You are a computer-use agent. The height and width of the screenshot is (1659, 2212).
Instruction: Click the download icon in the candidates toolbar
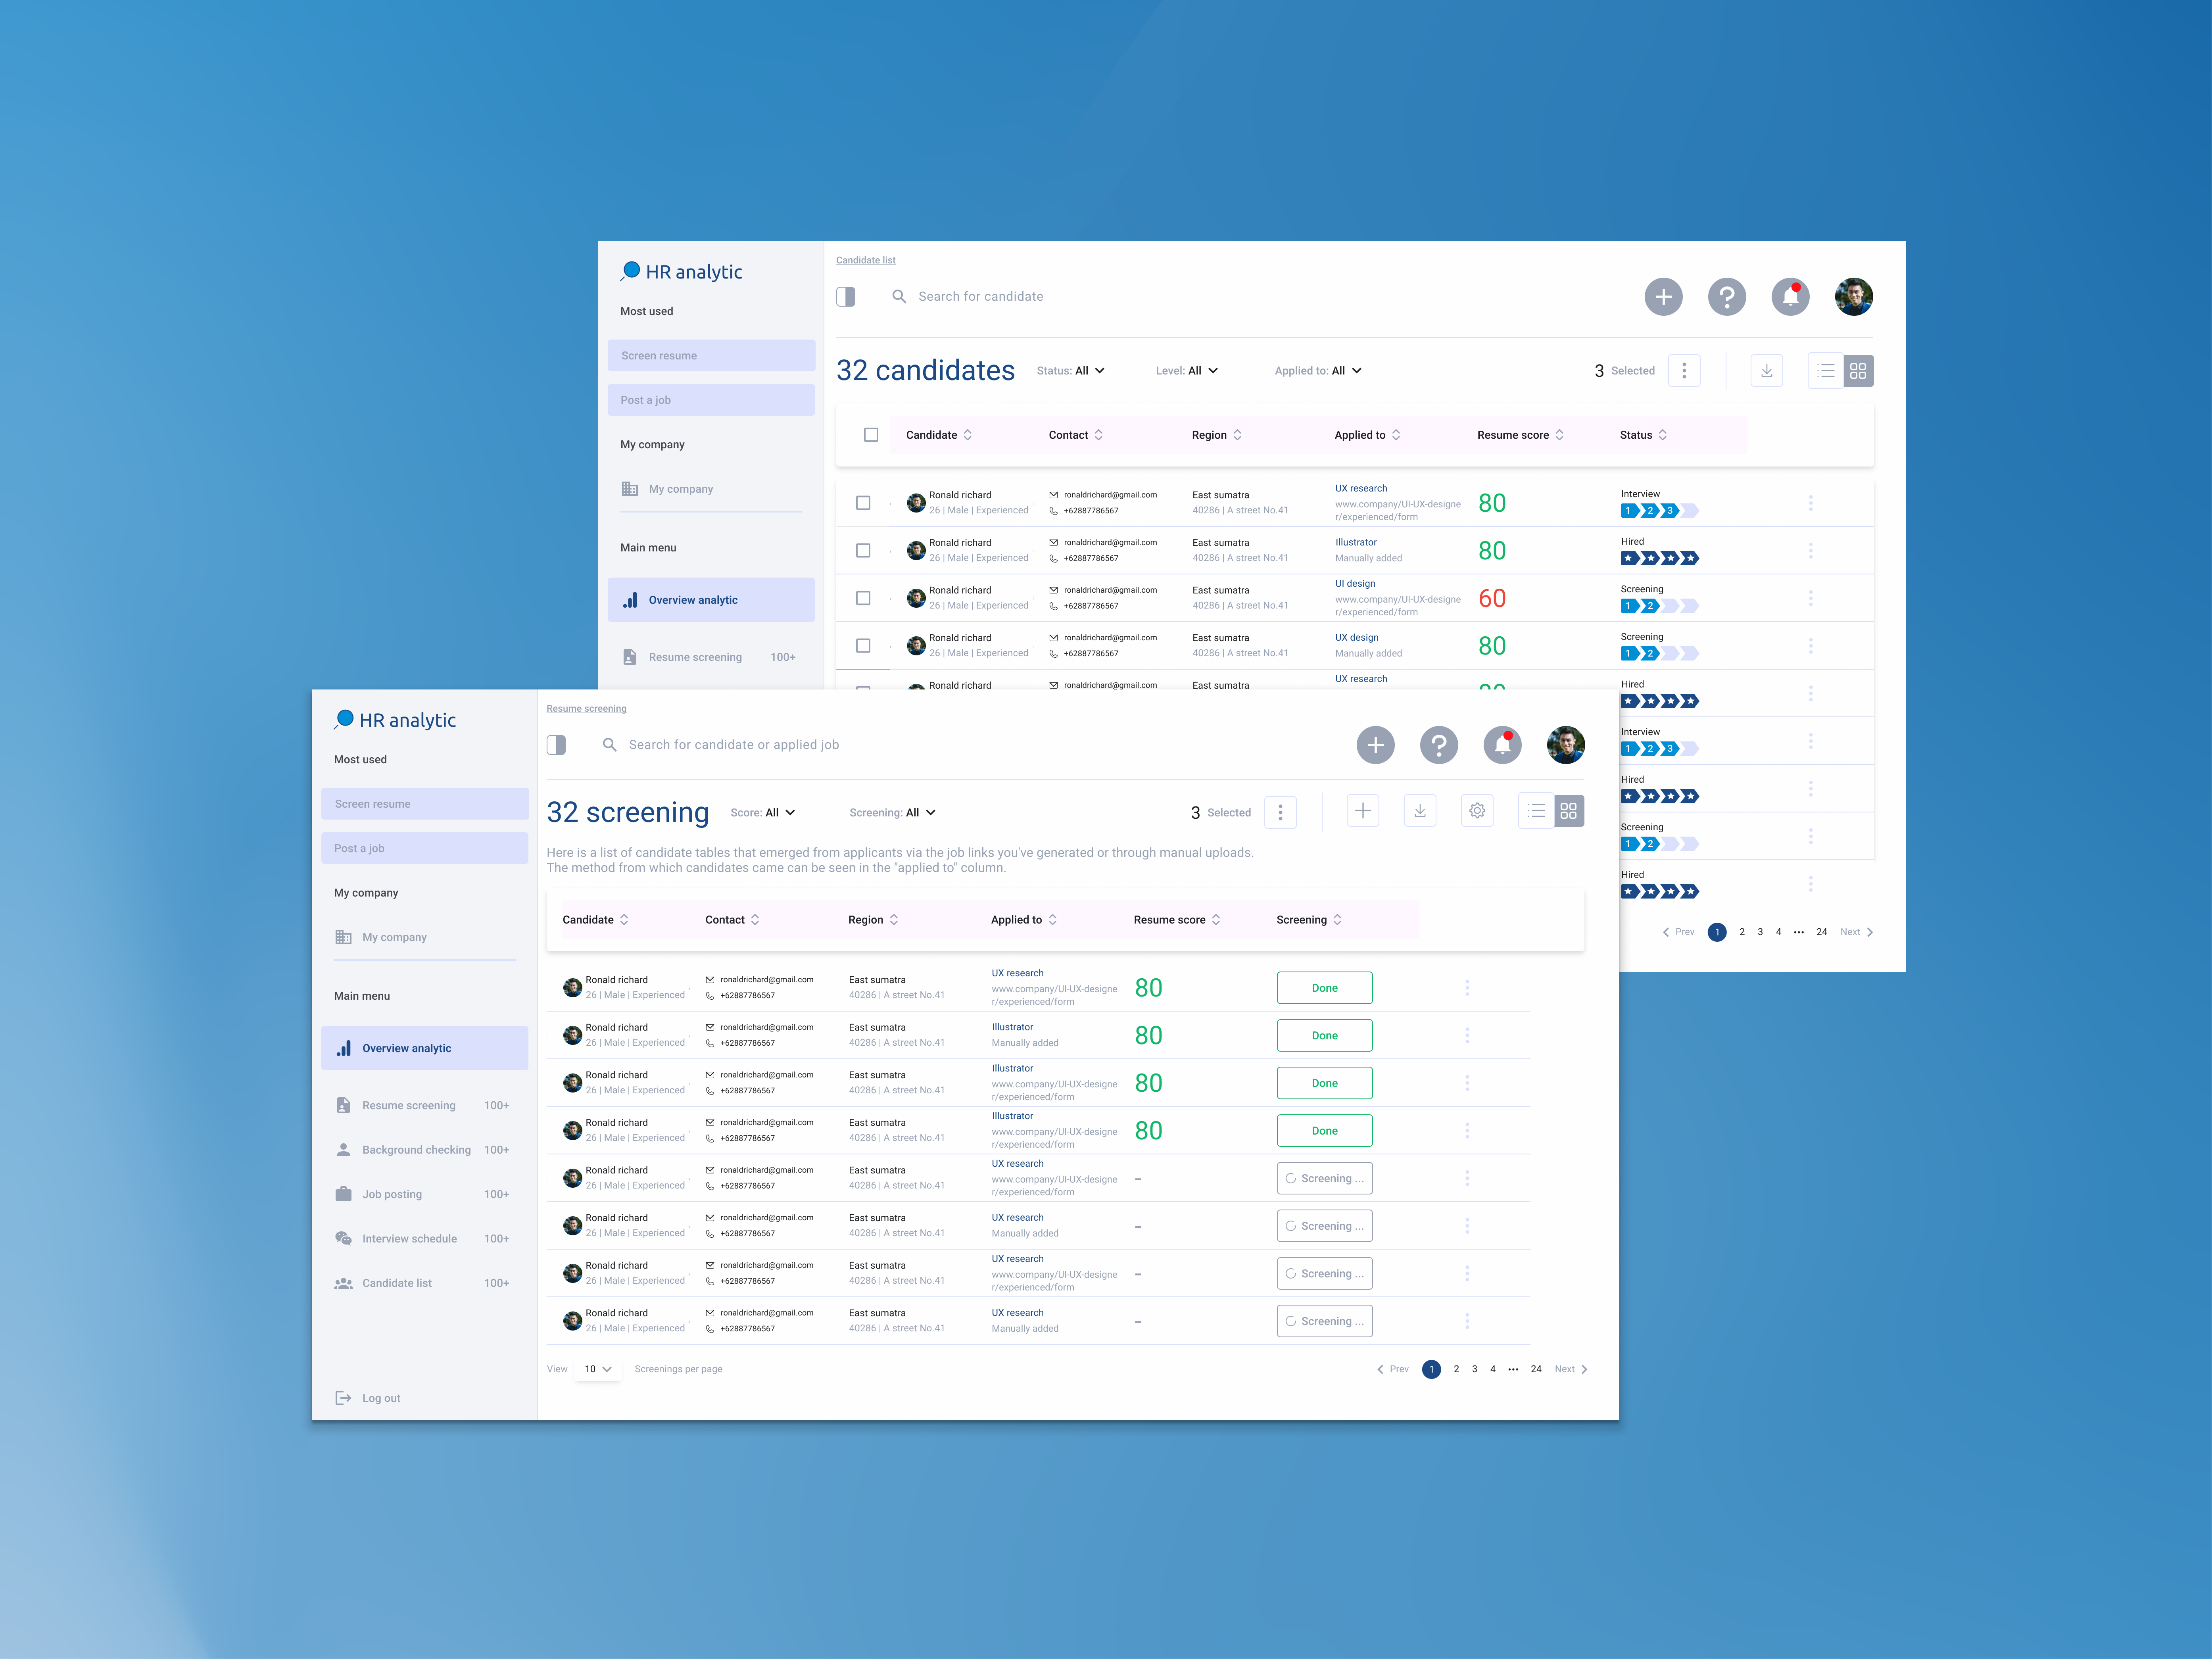click(1766, 371)
